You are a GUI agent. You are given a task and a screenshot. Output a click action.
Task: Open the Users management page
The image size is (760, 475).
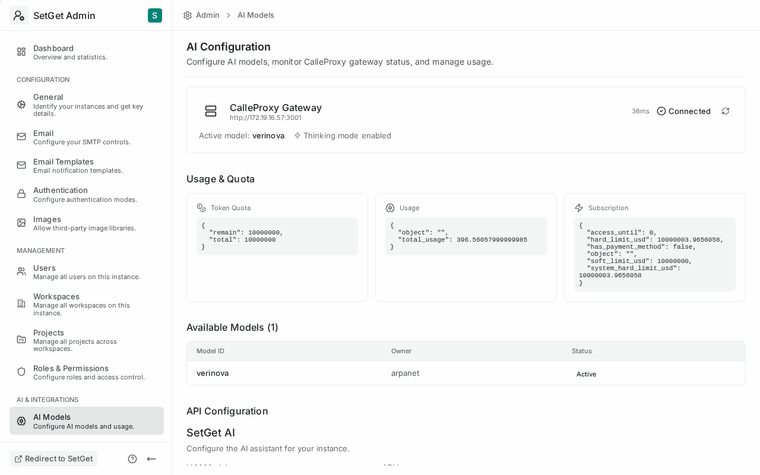coord(86,272)
